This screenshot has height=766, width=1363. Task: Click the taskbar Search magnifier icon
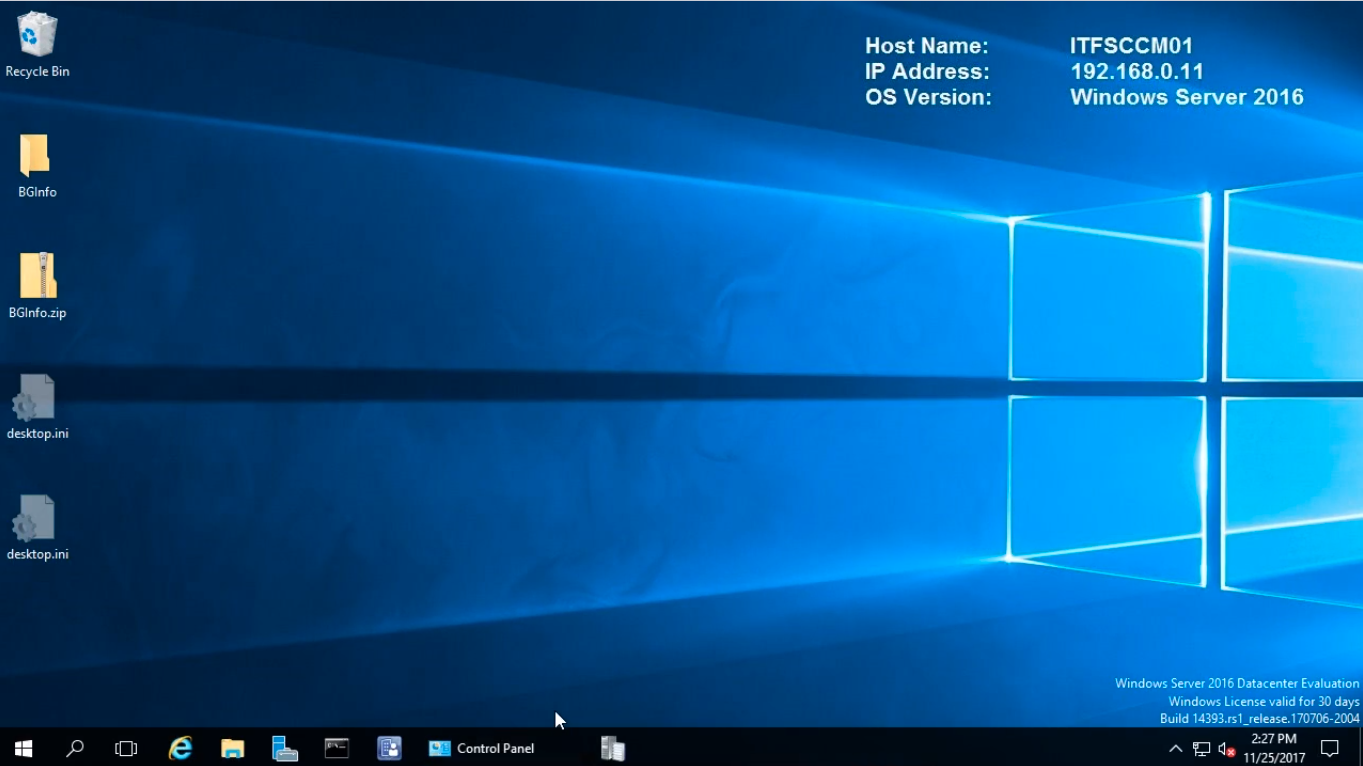click(75, 748)
